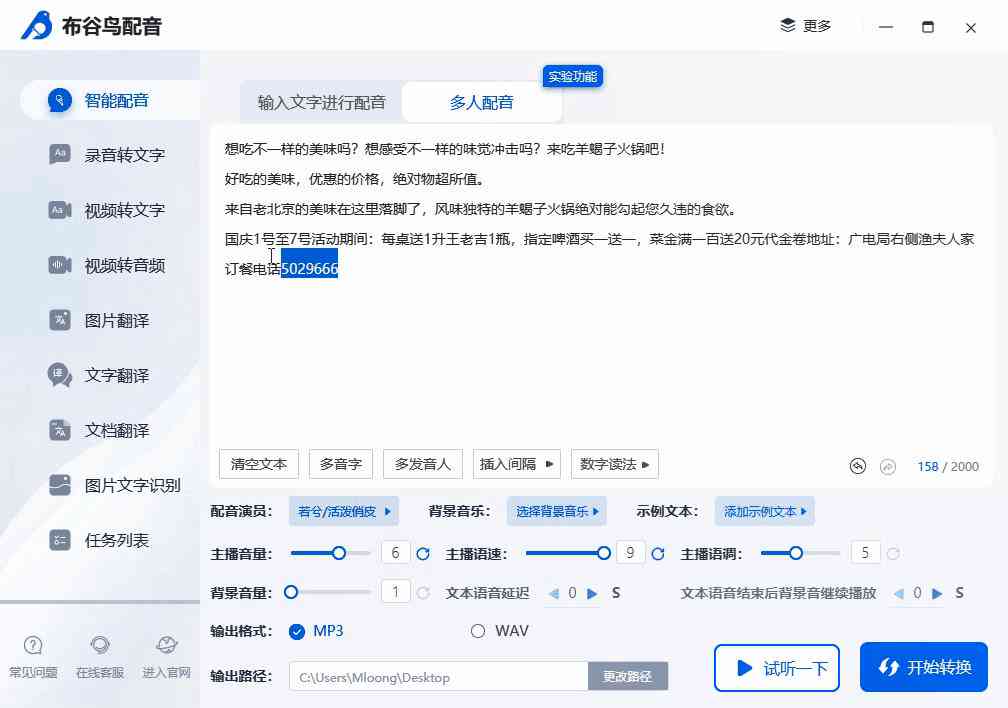Click the 文档翻译 sidebar icon
Viewport: 1008px width, 708px height.
(x=60, y=430)
